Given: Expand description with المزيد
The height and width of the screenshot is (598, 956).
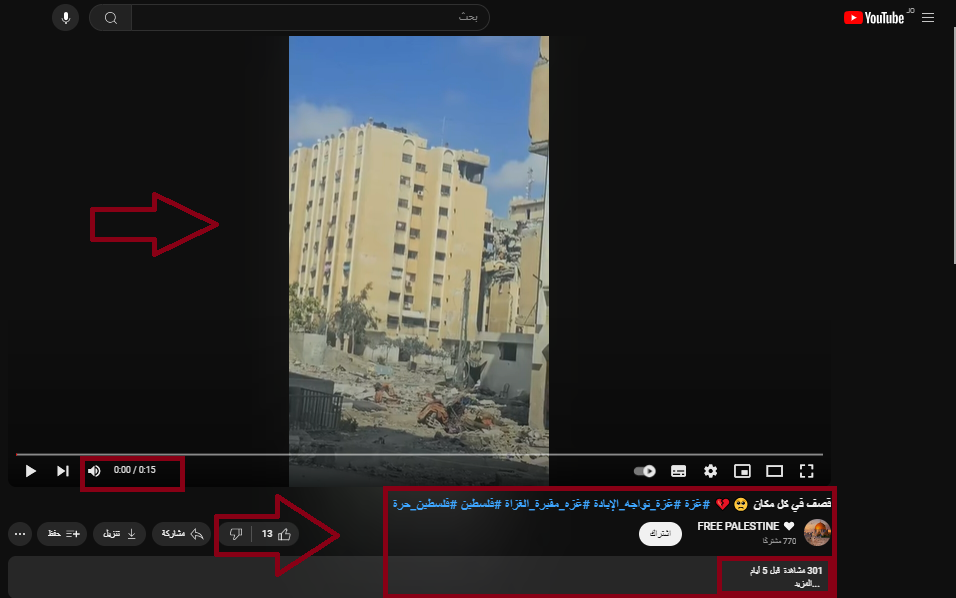Looking at the screenshot, I should coord(806,583).
